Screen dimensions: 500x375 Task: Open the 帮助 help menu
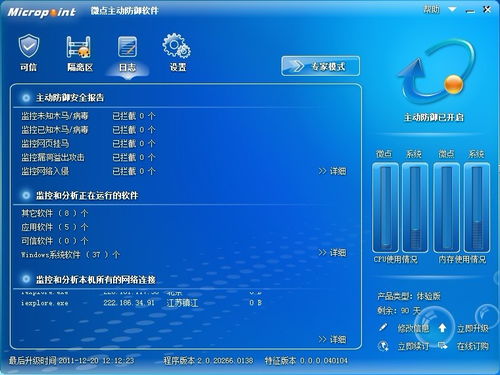[431, 10]
